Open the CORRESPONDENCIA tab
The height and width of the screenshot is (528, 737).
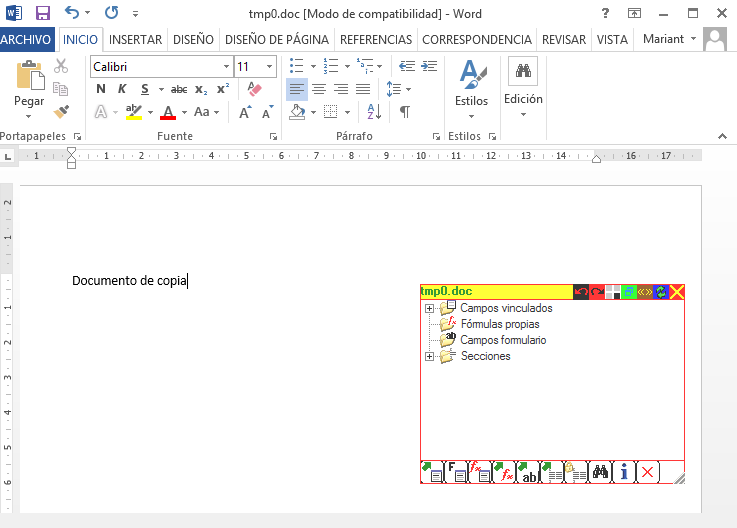pos(477,39)
